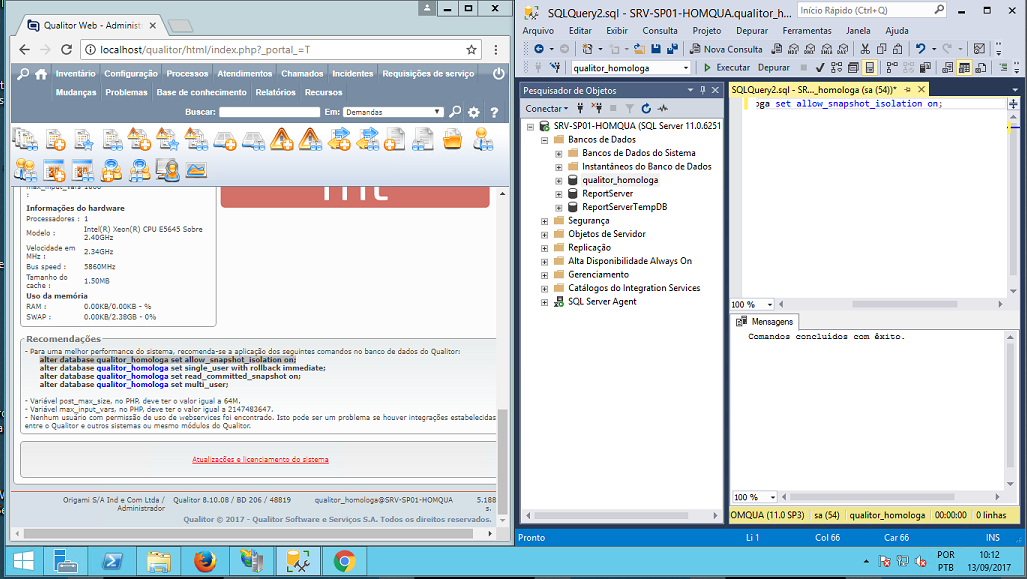Click Parse query checkmark icon
The image size is (1027, 579).
pyautogui.click(x=820, y=67)
